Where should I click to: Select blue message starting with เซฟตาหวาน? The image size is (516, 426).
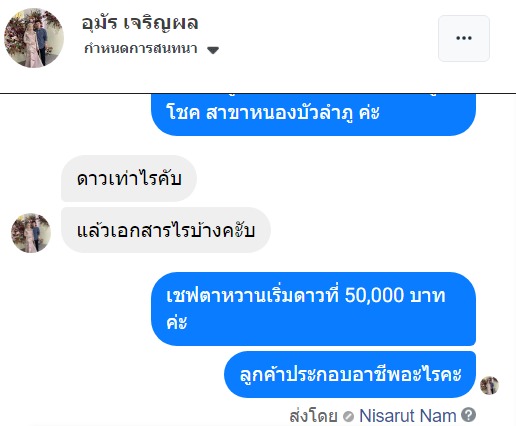click(313, 309)
